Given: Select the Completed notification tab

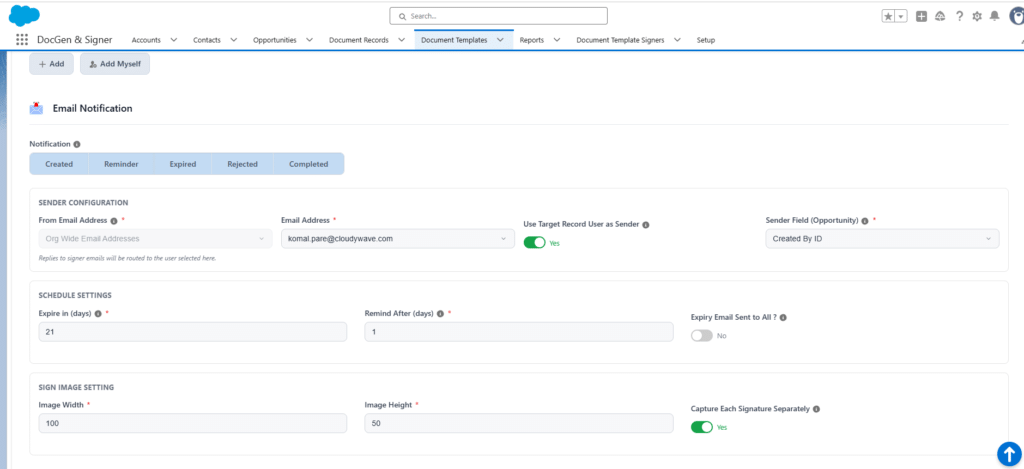Looking at the screenshot, I should (308, 164).
